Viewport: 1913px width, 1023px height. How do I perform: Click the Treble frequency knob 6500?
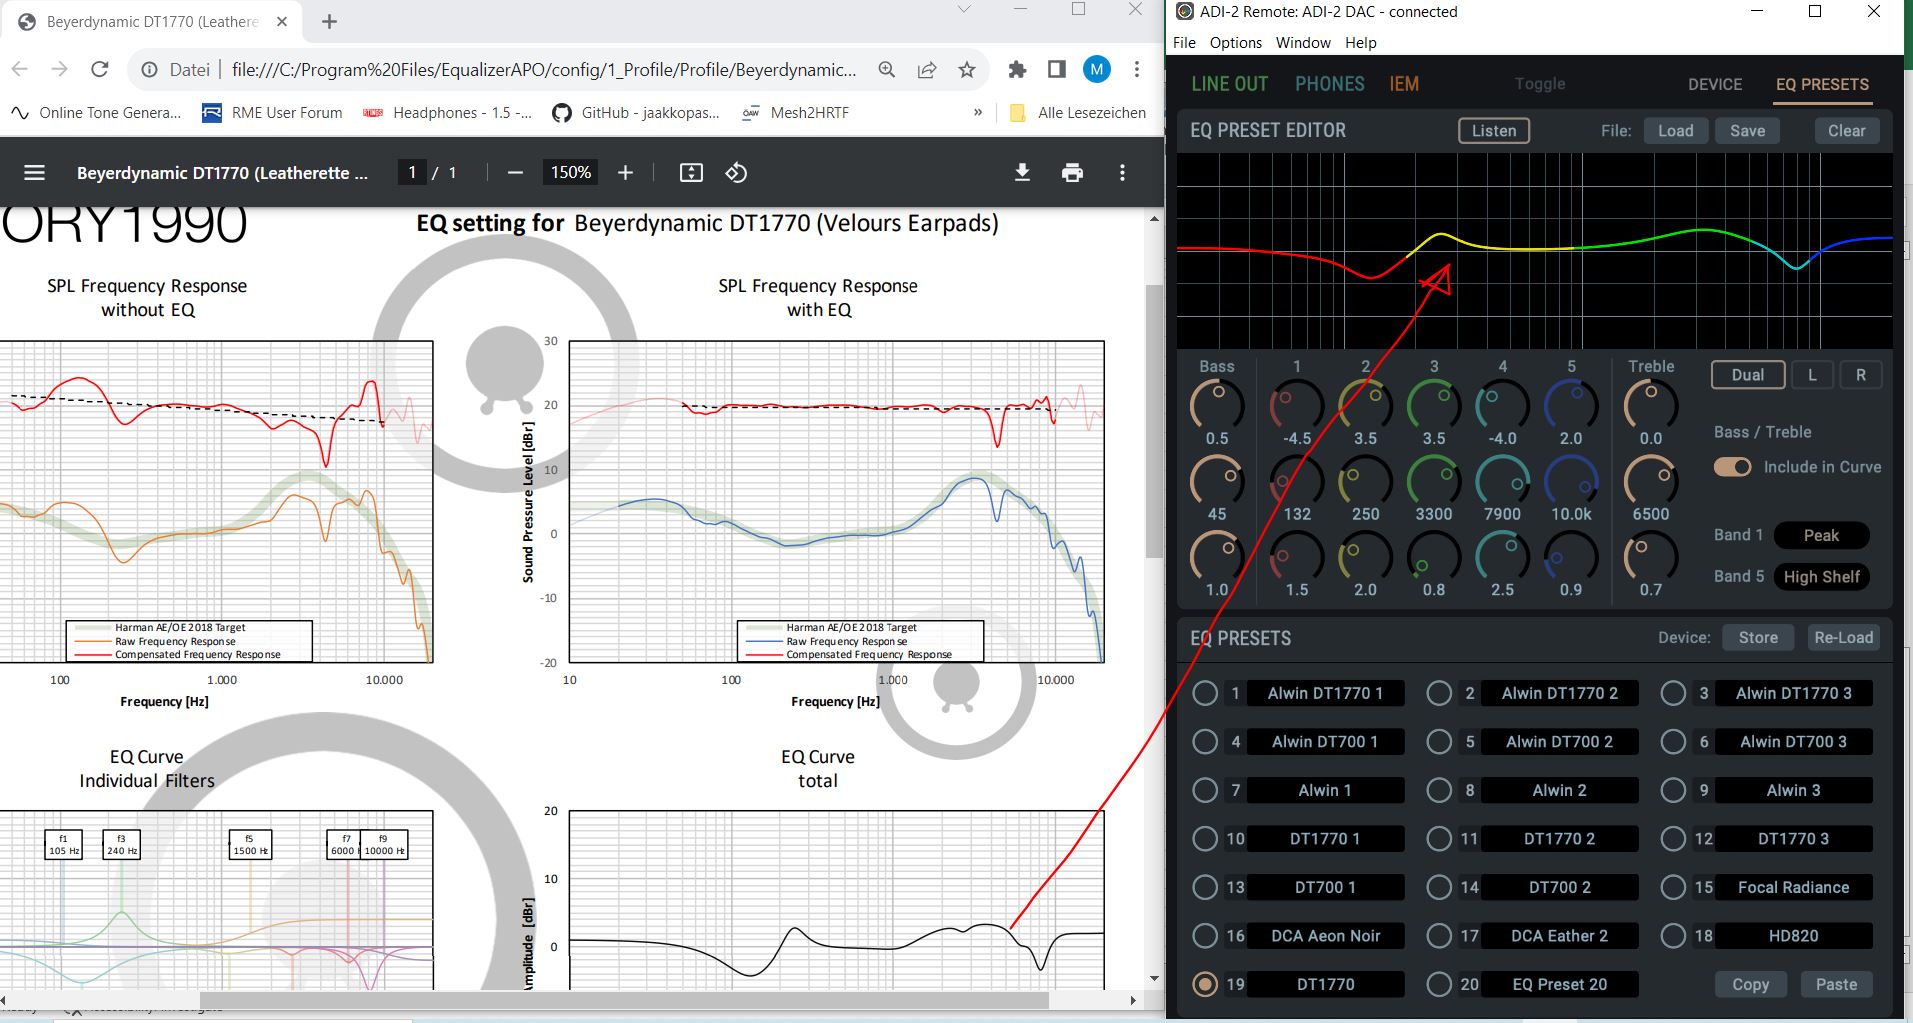[x=1651, y=481]
